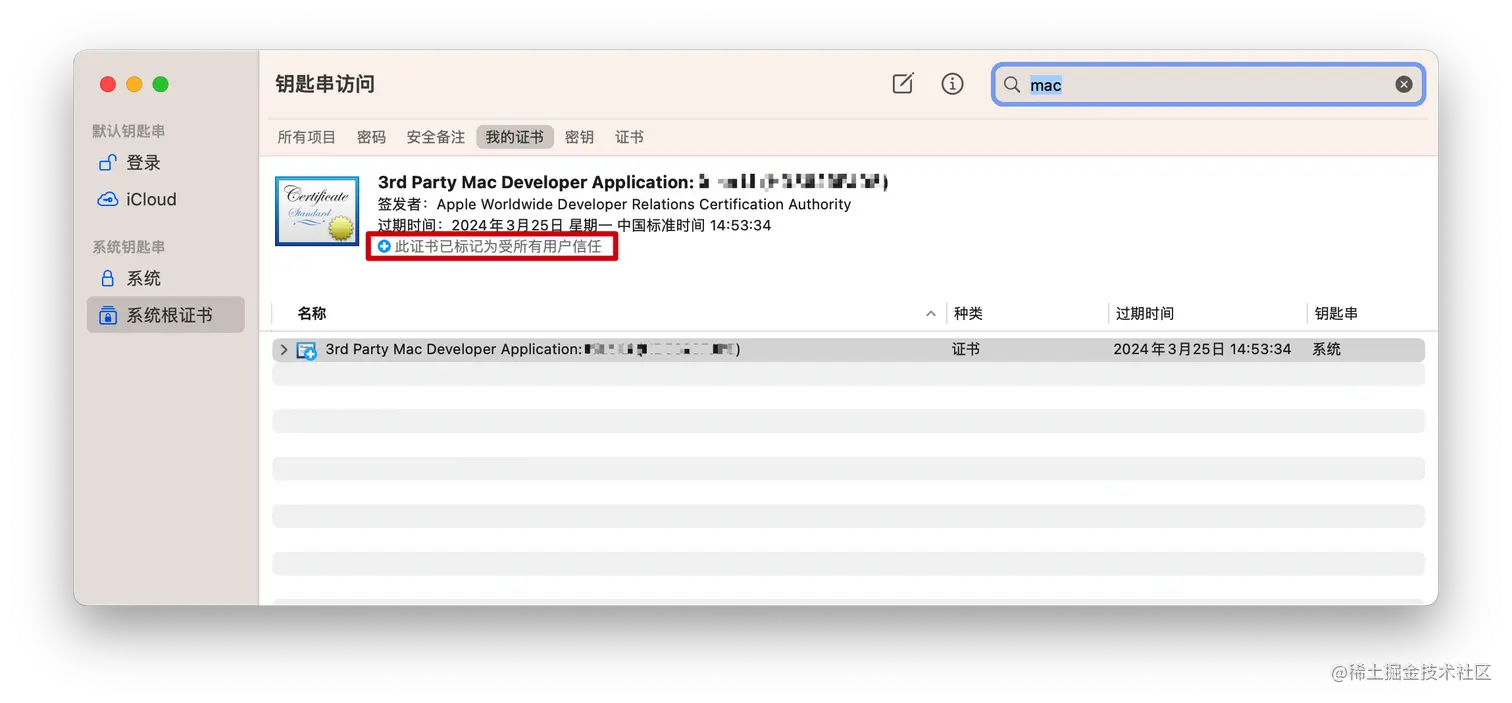Switch to the 密钥 tab
This screenshot has width=1512, height=703.
[x=579, y=137]
